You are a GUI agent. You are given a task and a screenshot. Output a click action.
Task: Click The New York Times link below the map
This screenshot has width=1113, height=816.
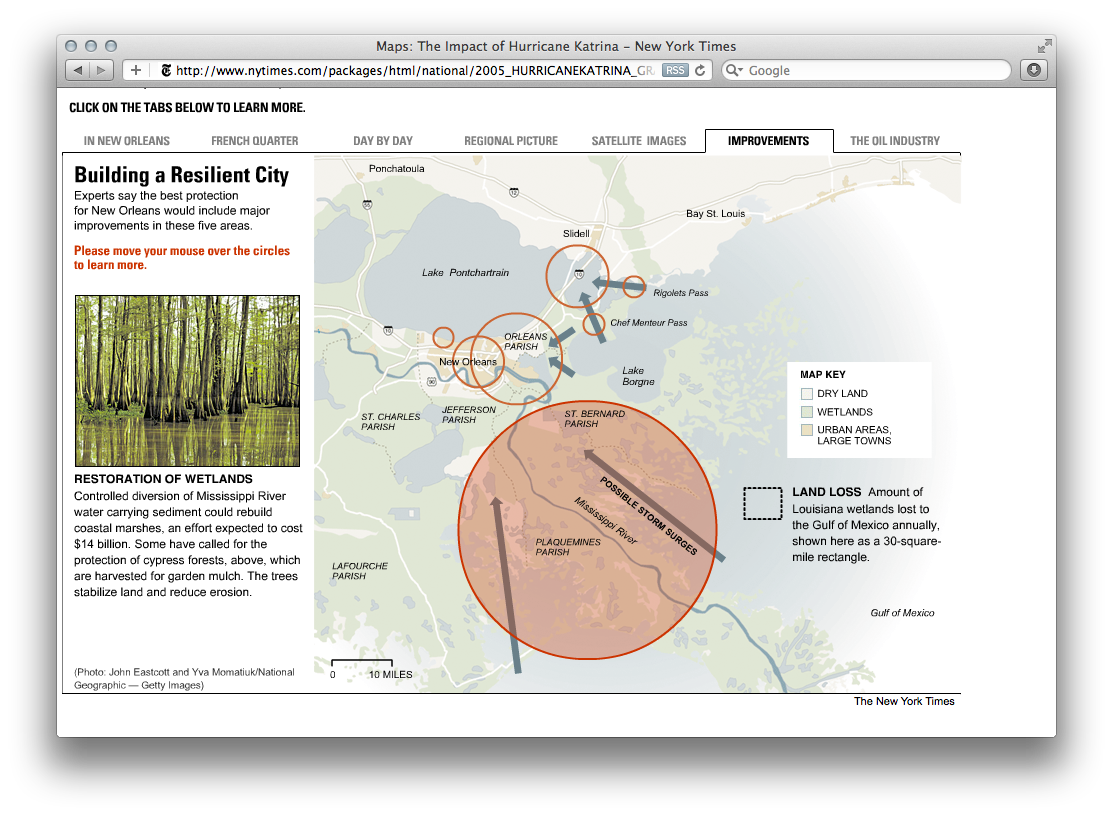point(903,701)
